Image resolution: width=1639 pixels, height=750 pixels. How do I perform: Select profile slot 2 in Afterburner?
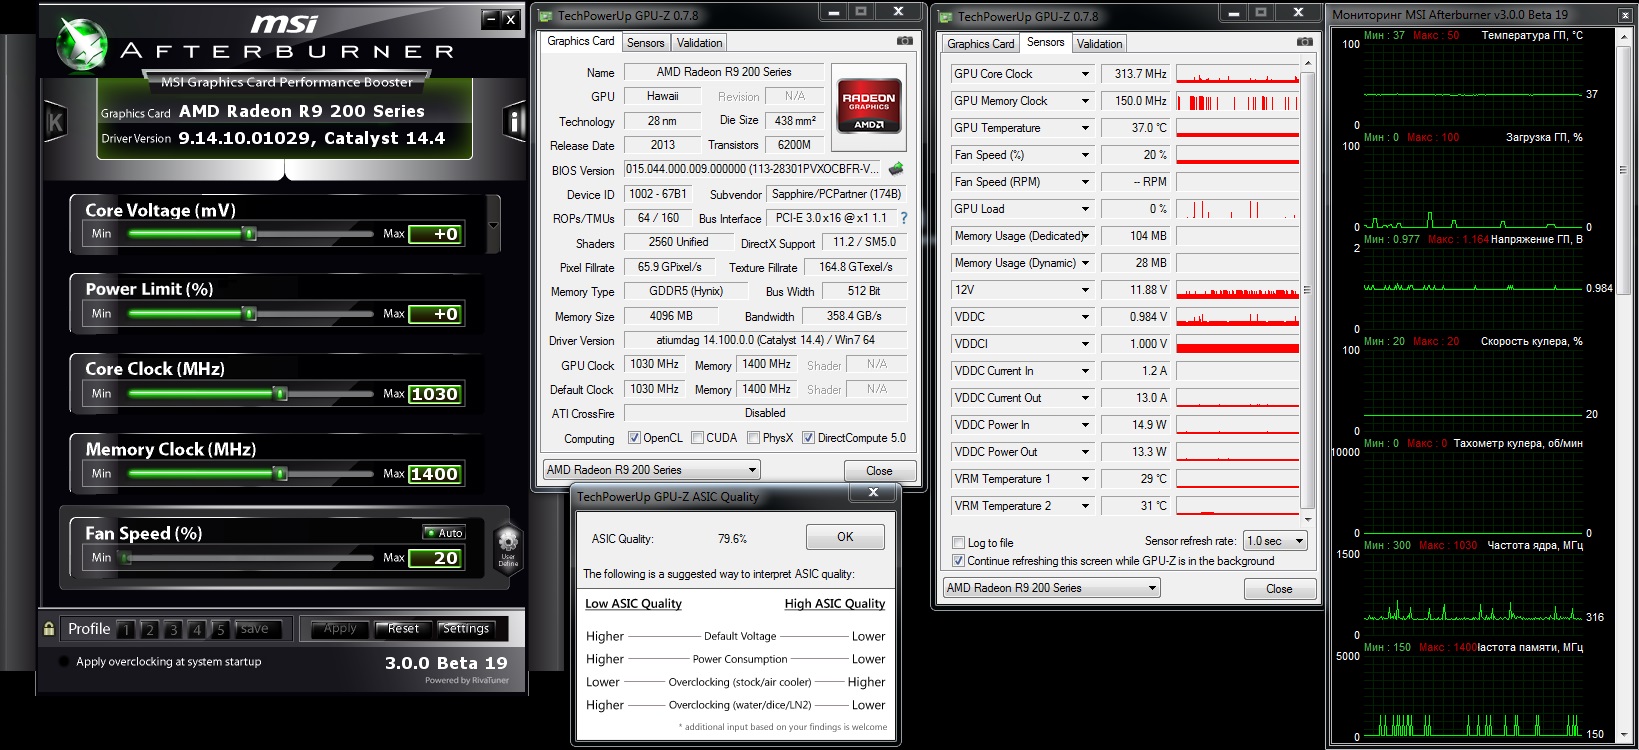(x=149, y=629)
